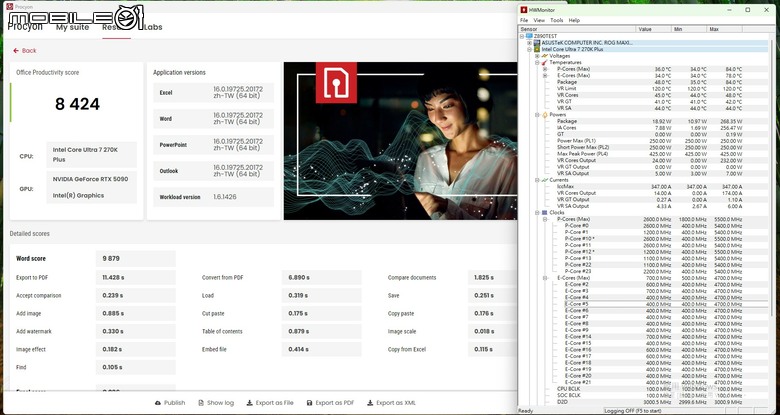
Task: Click the Workload version 1.6.1426 field
Action: (x=213, y=197)
